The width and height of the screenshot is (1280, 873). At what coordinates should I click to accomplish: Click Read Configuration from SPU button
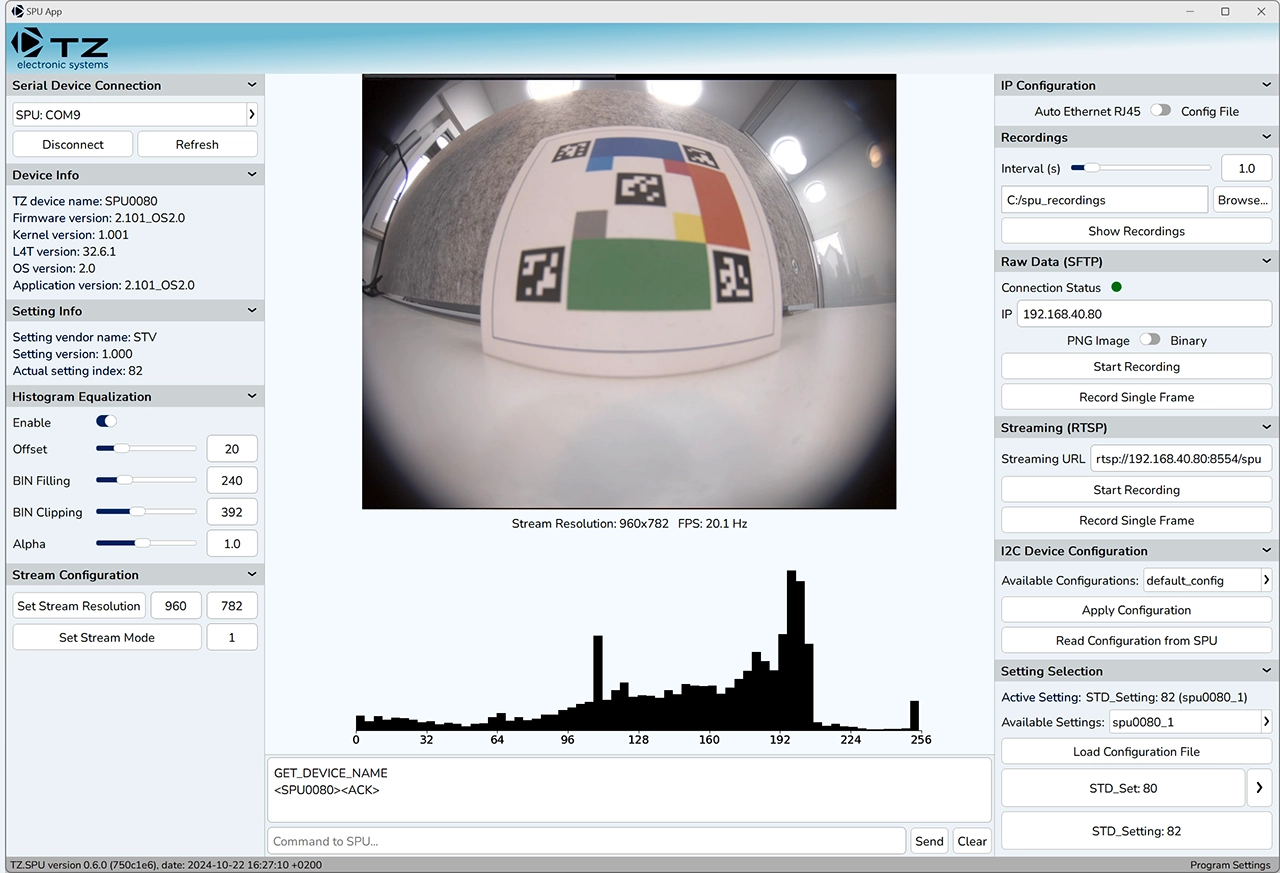[1137, 641]
